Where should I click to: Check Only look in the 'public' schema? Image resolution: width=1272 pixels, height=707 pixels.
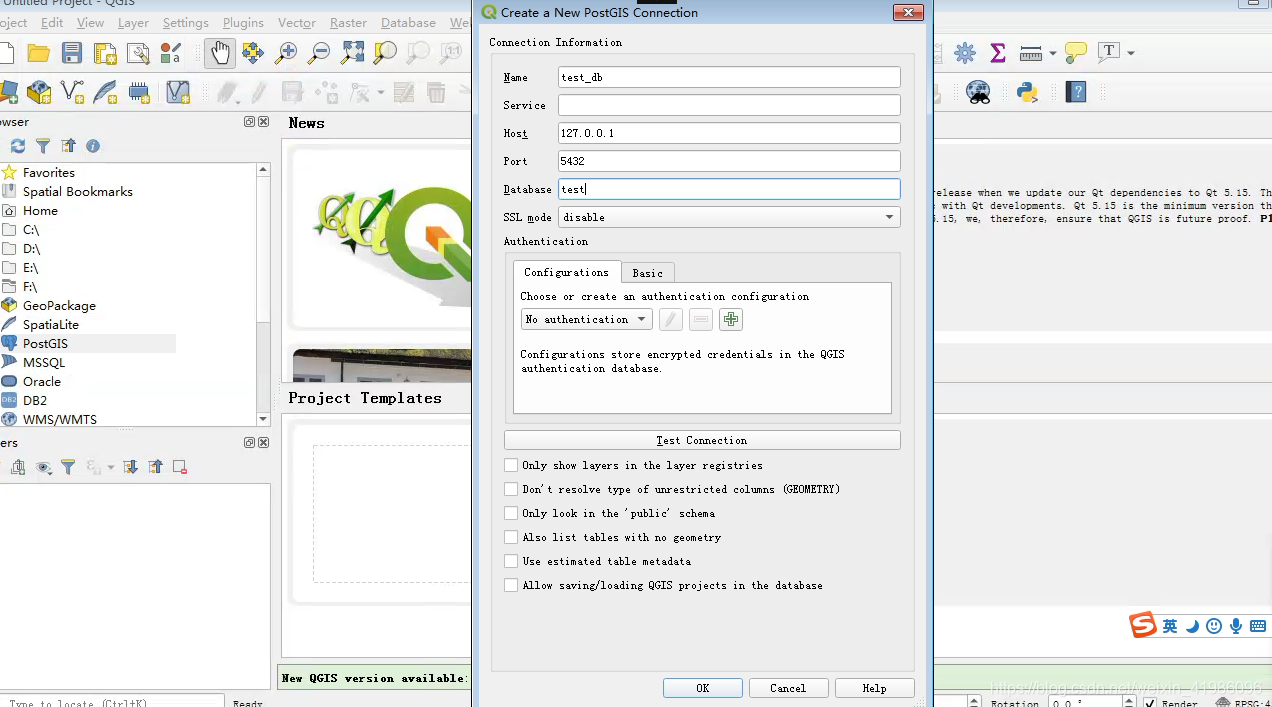(x=511, y=513)
